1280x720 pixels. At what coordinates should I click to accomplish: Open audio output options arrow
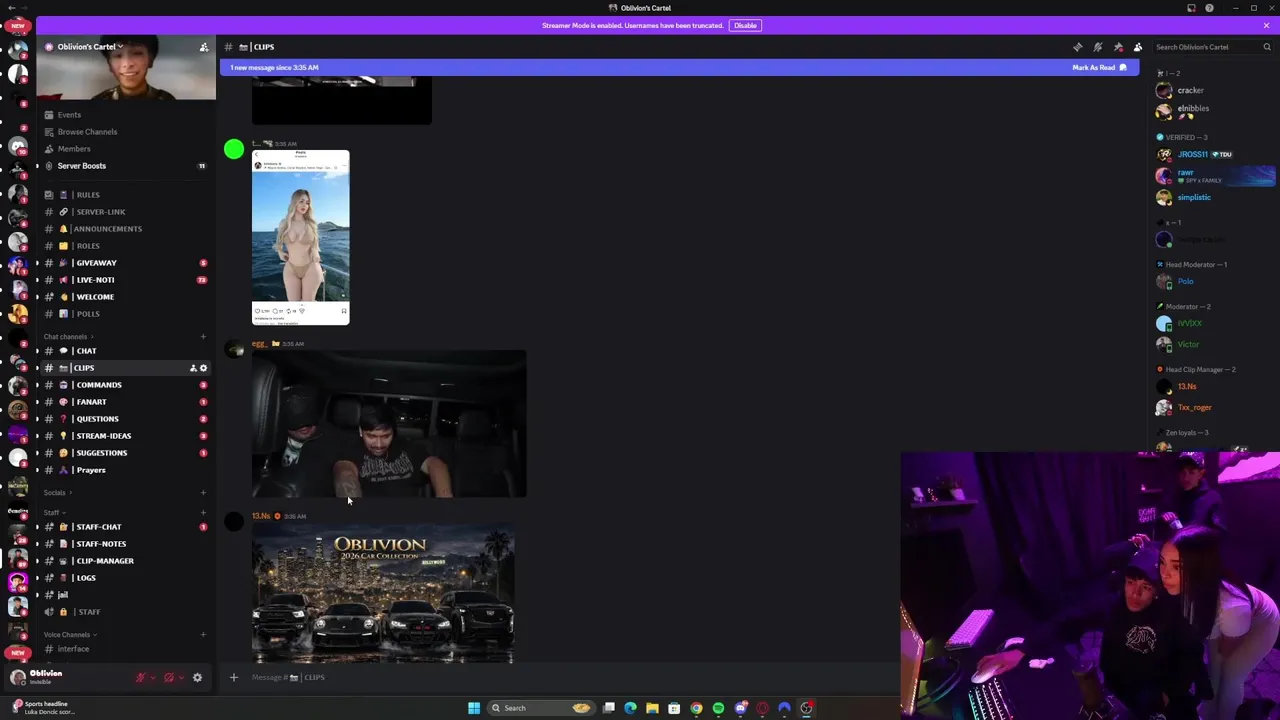180,678
